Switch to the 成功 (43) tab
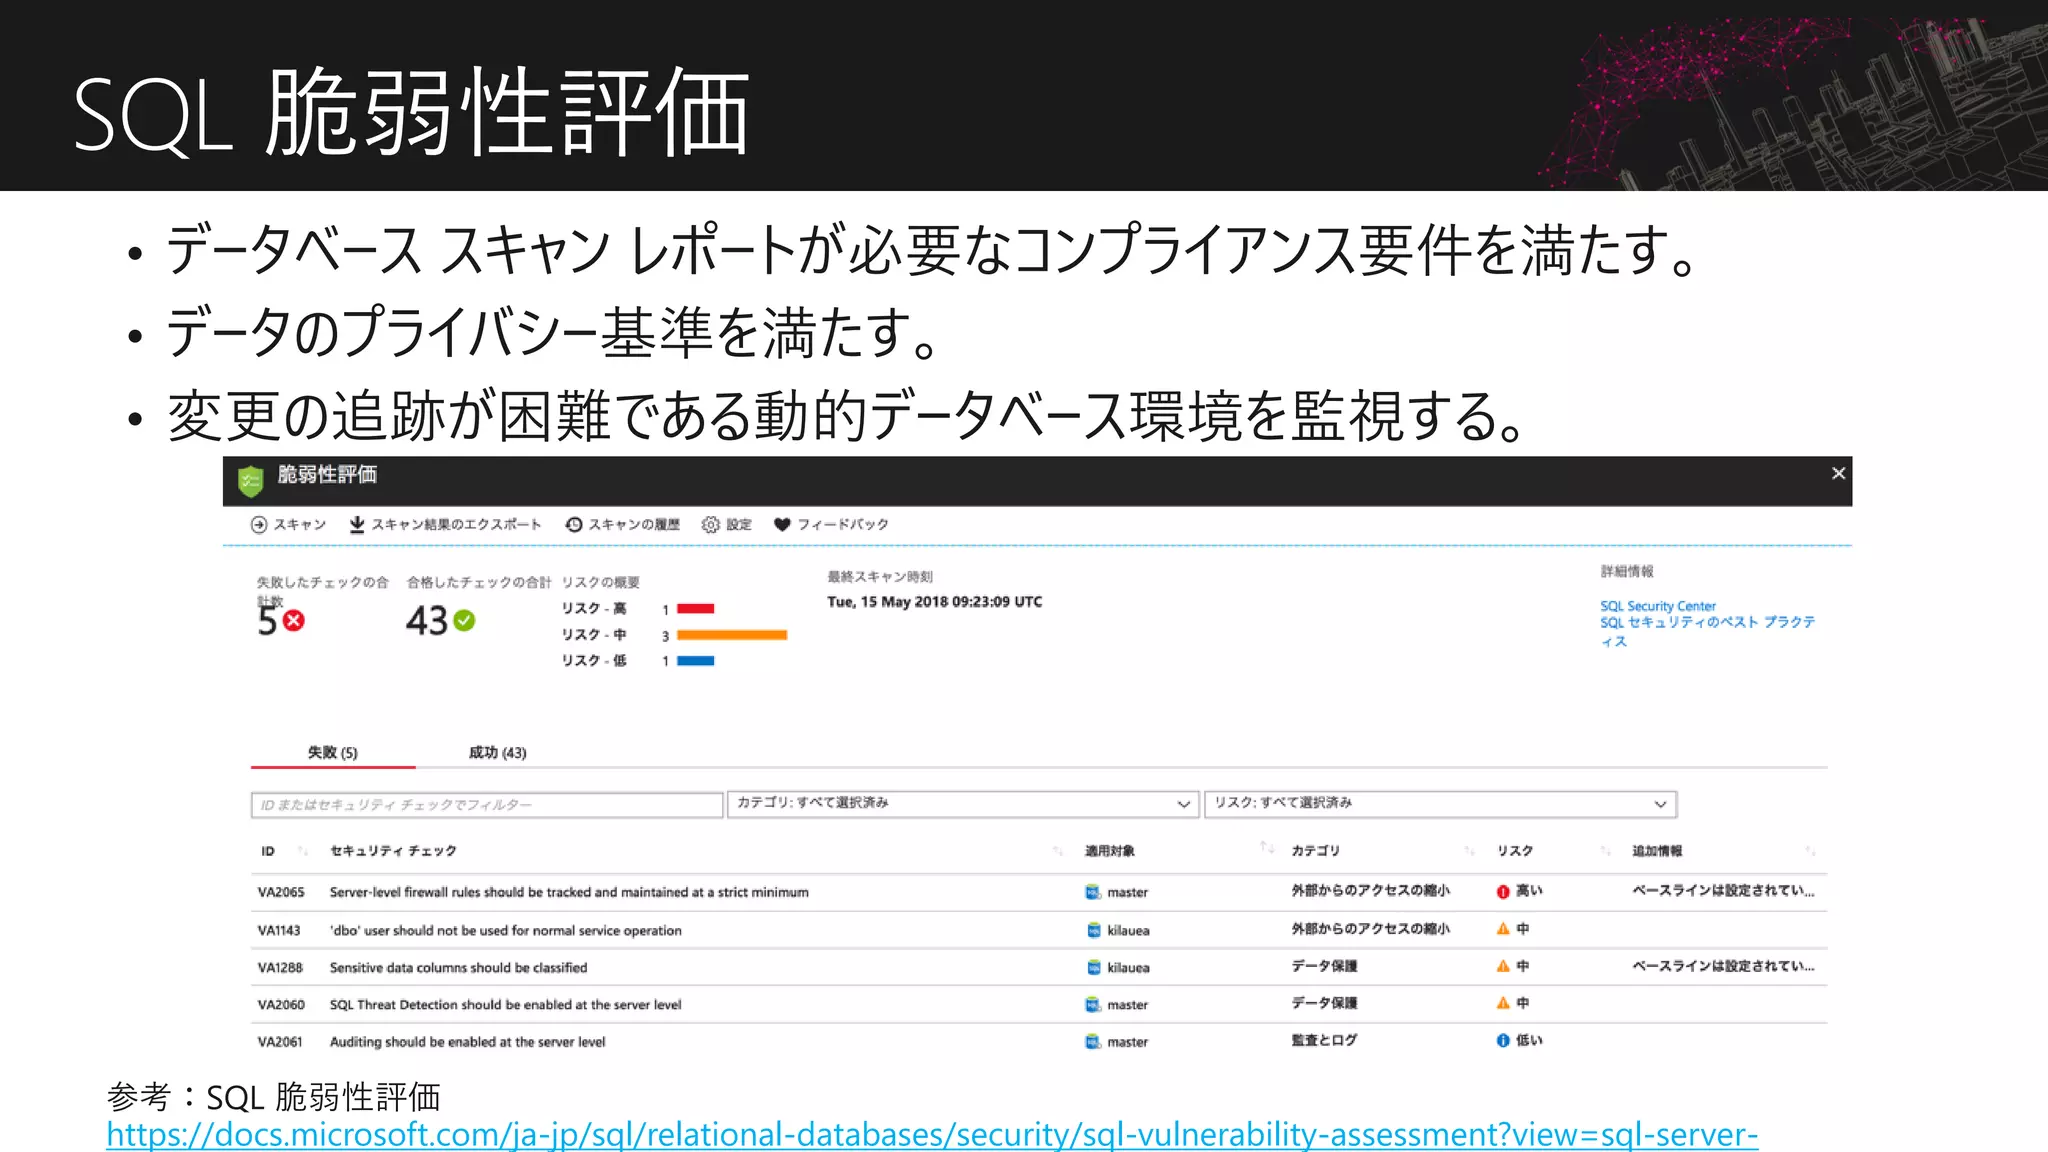Screen dimensions: 2048x1152 point(498,752)
